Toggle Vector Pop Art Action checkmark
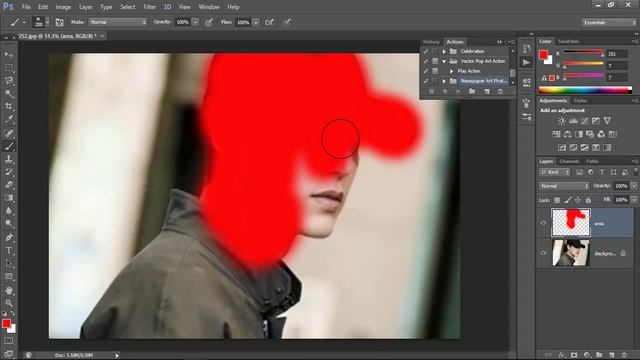640x360 pixels. (x=426, y=61)
